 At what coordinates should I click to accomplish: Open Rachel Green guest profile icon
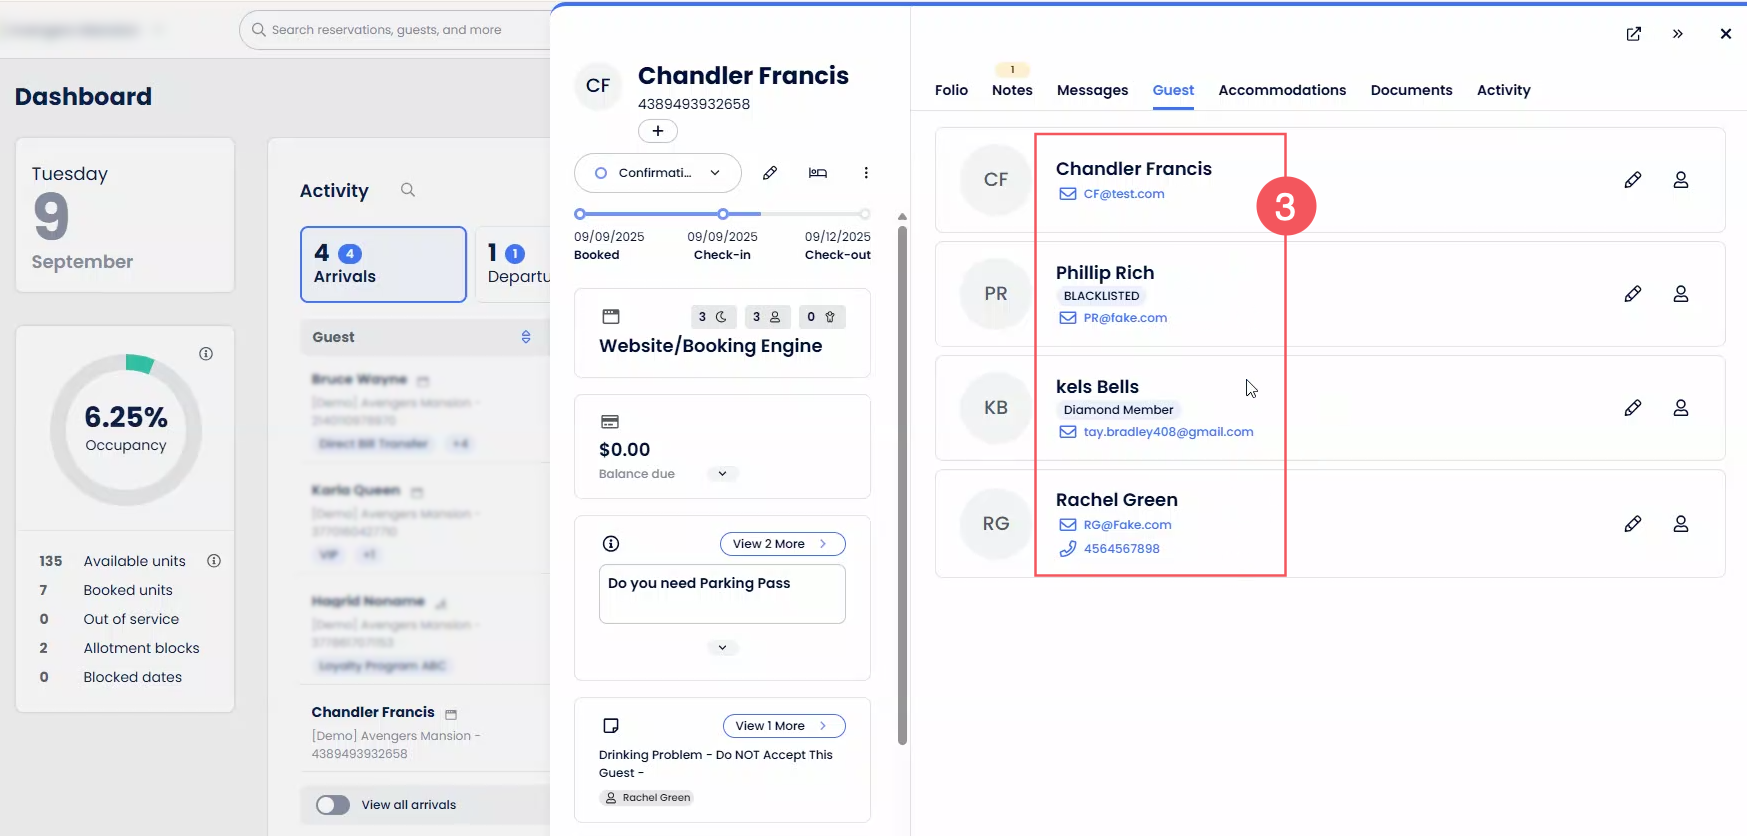pos(1681,524)
